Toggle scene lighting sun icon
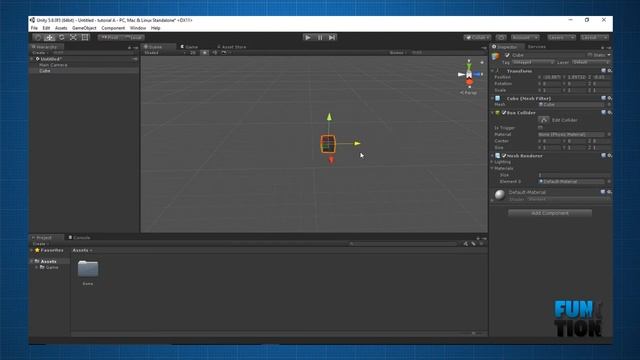The image size is (640, 360). pos(205,53)
